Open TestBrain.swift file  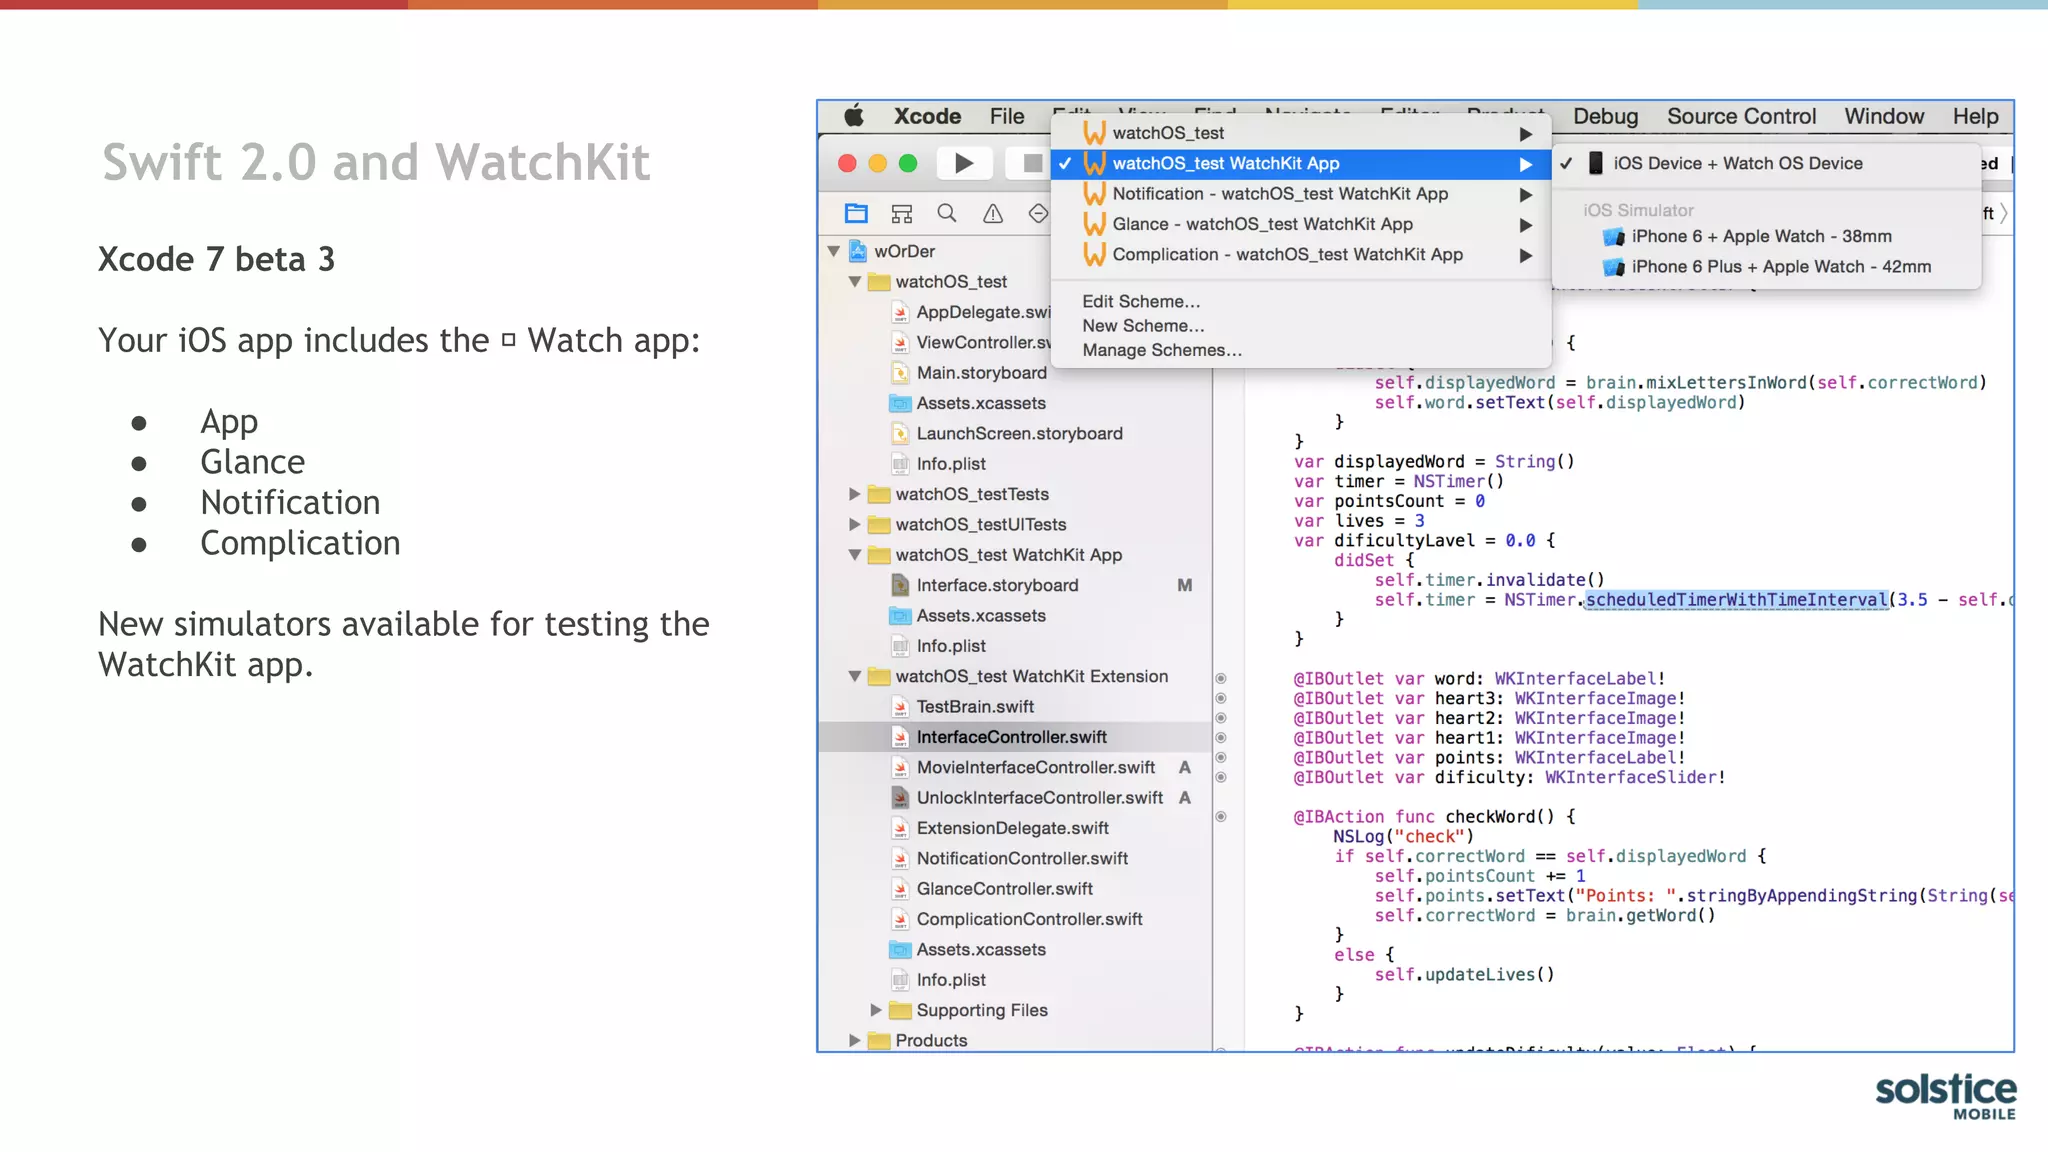point(975,707)
